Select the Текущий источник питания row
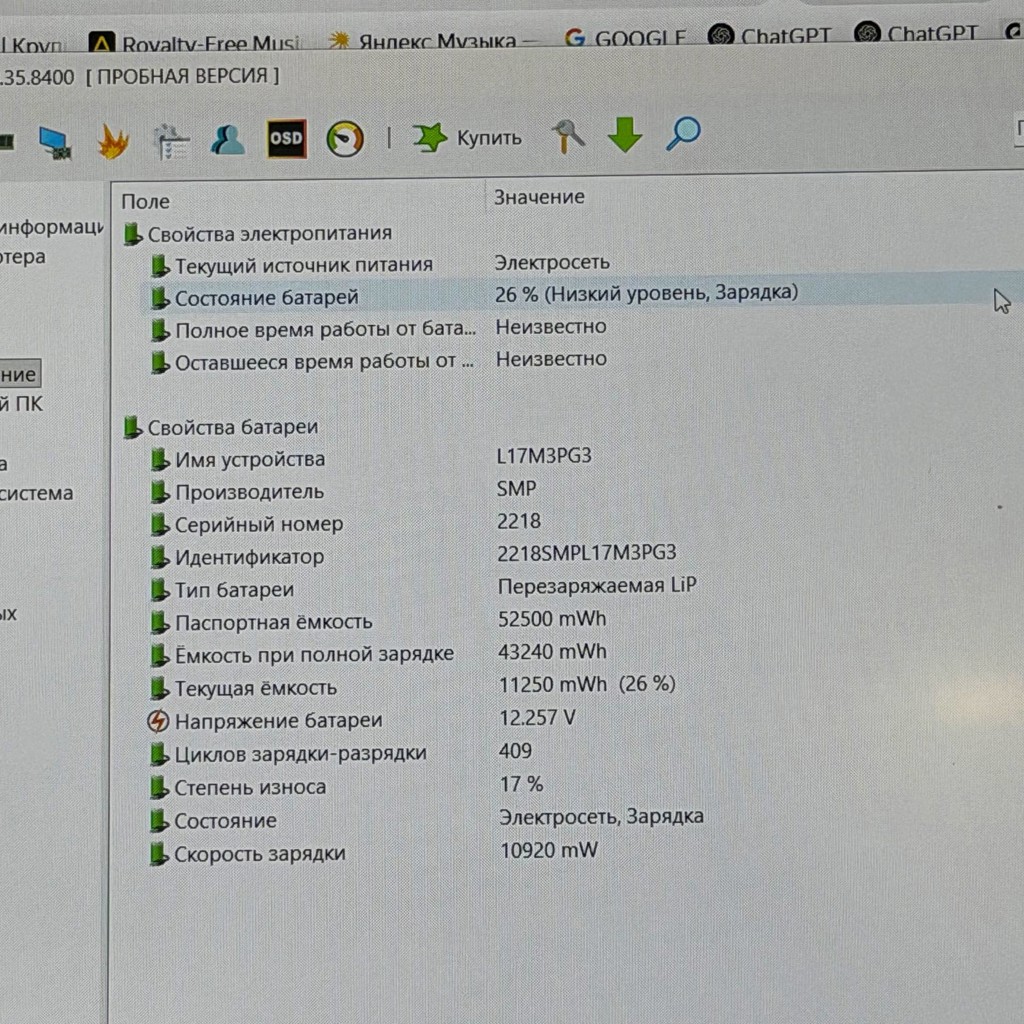Viewport: 1024px width, 1024px height. pos(381,264)
